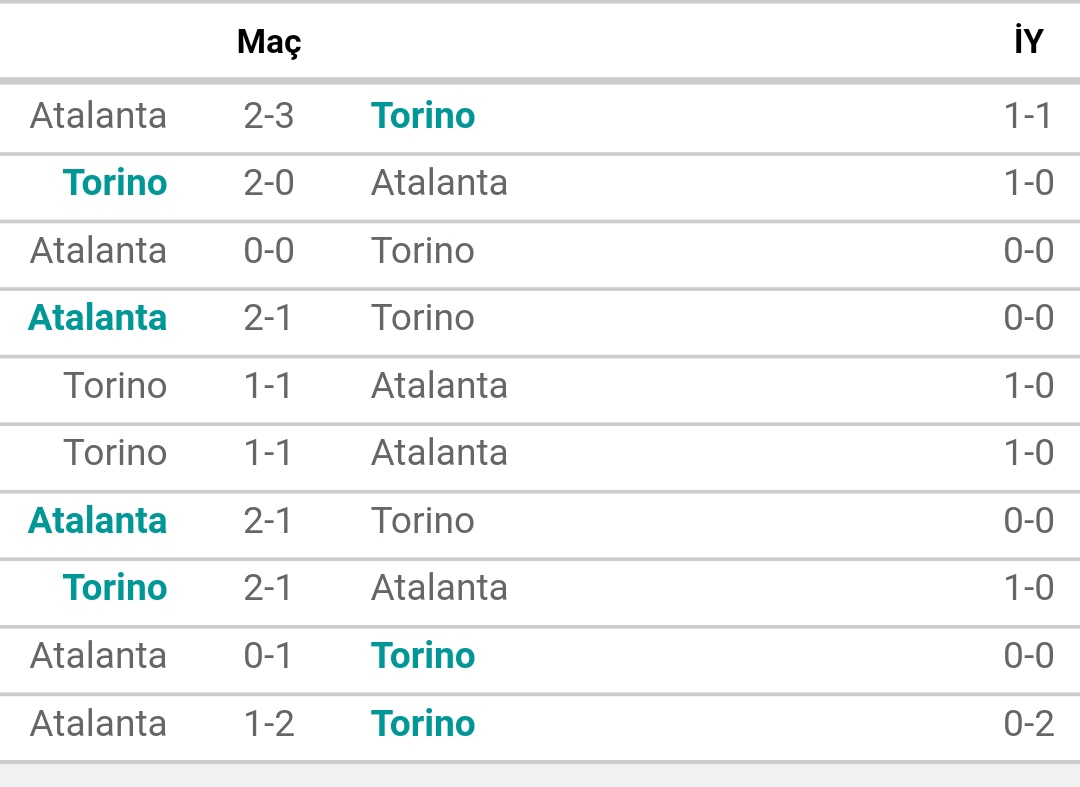This screenshot has height=787, width=1080.
Task: Click the bold Torino home team with the 2-1 score
Action: [x=115, y=588]
